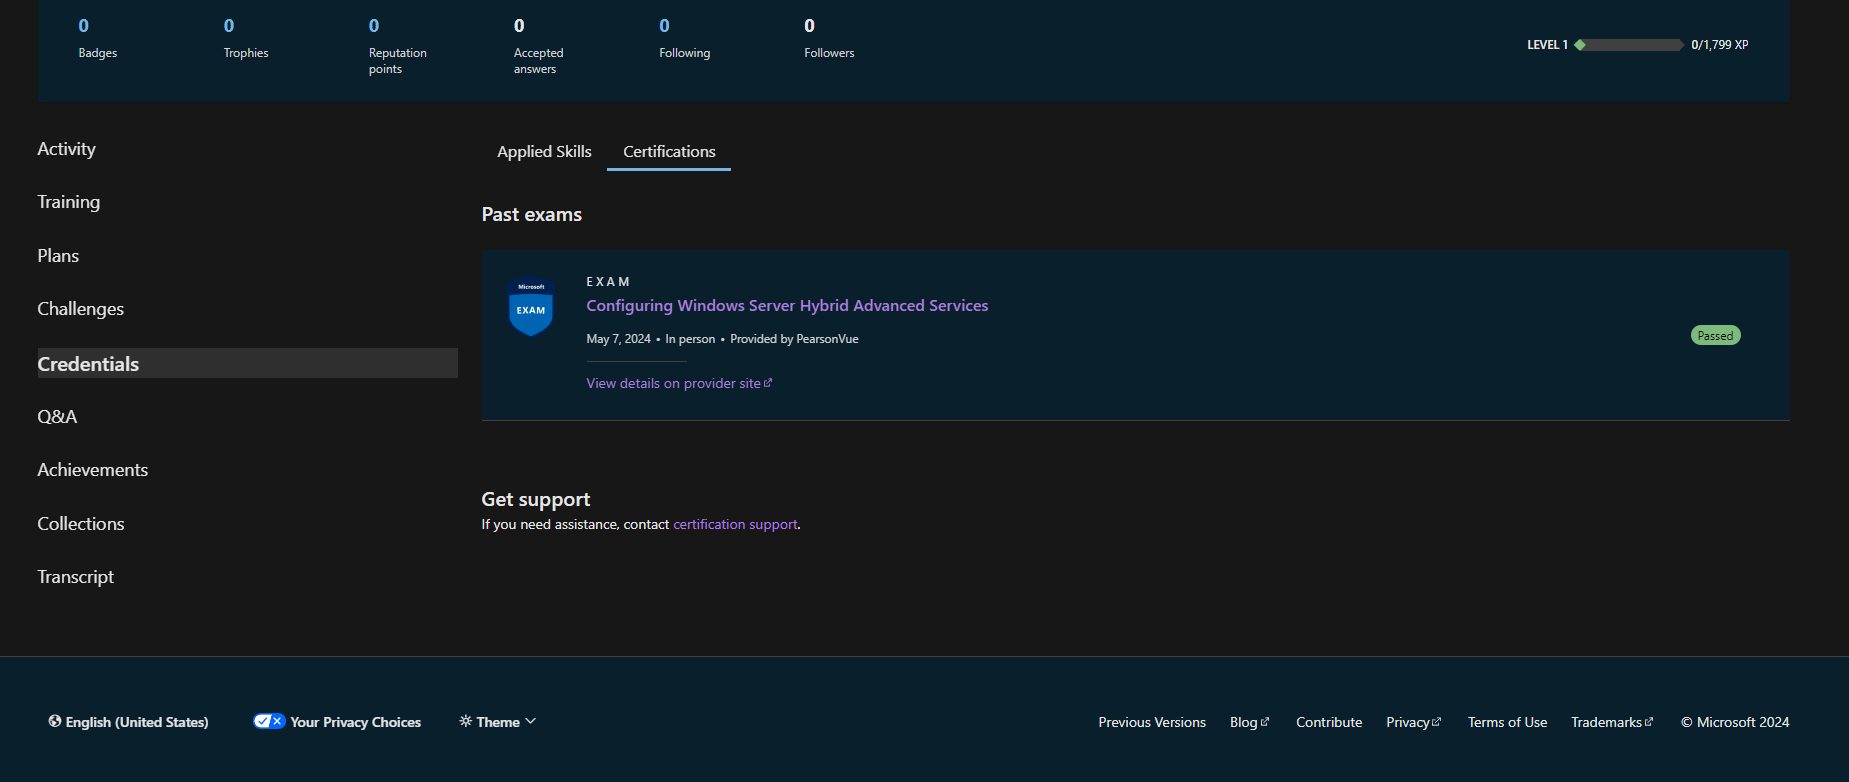Click the Accepted answers count
Image resolution: width=1849 pixels, height=782 pixels.
[x=519, y=26]
